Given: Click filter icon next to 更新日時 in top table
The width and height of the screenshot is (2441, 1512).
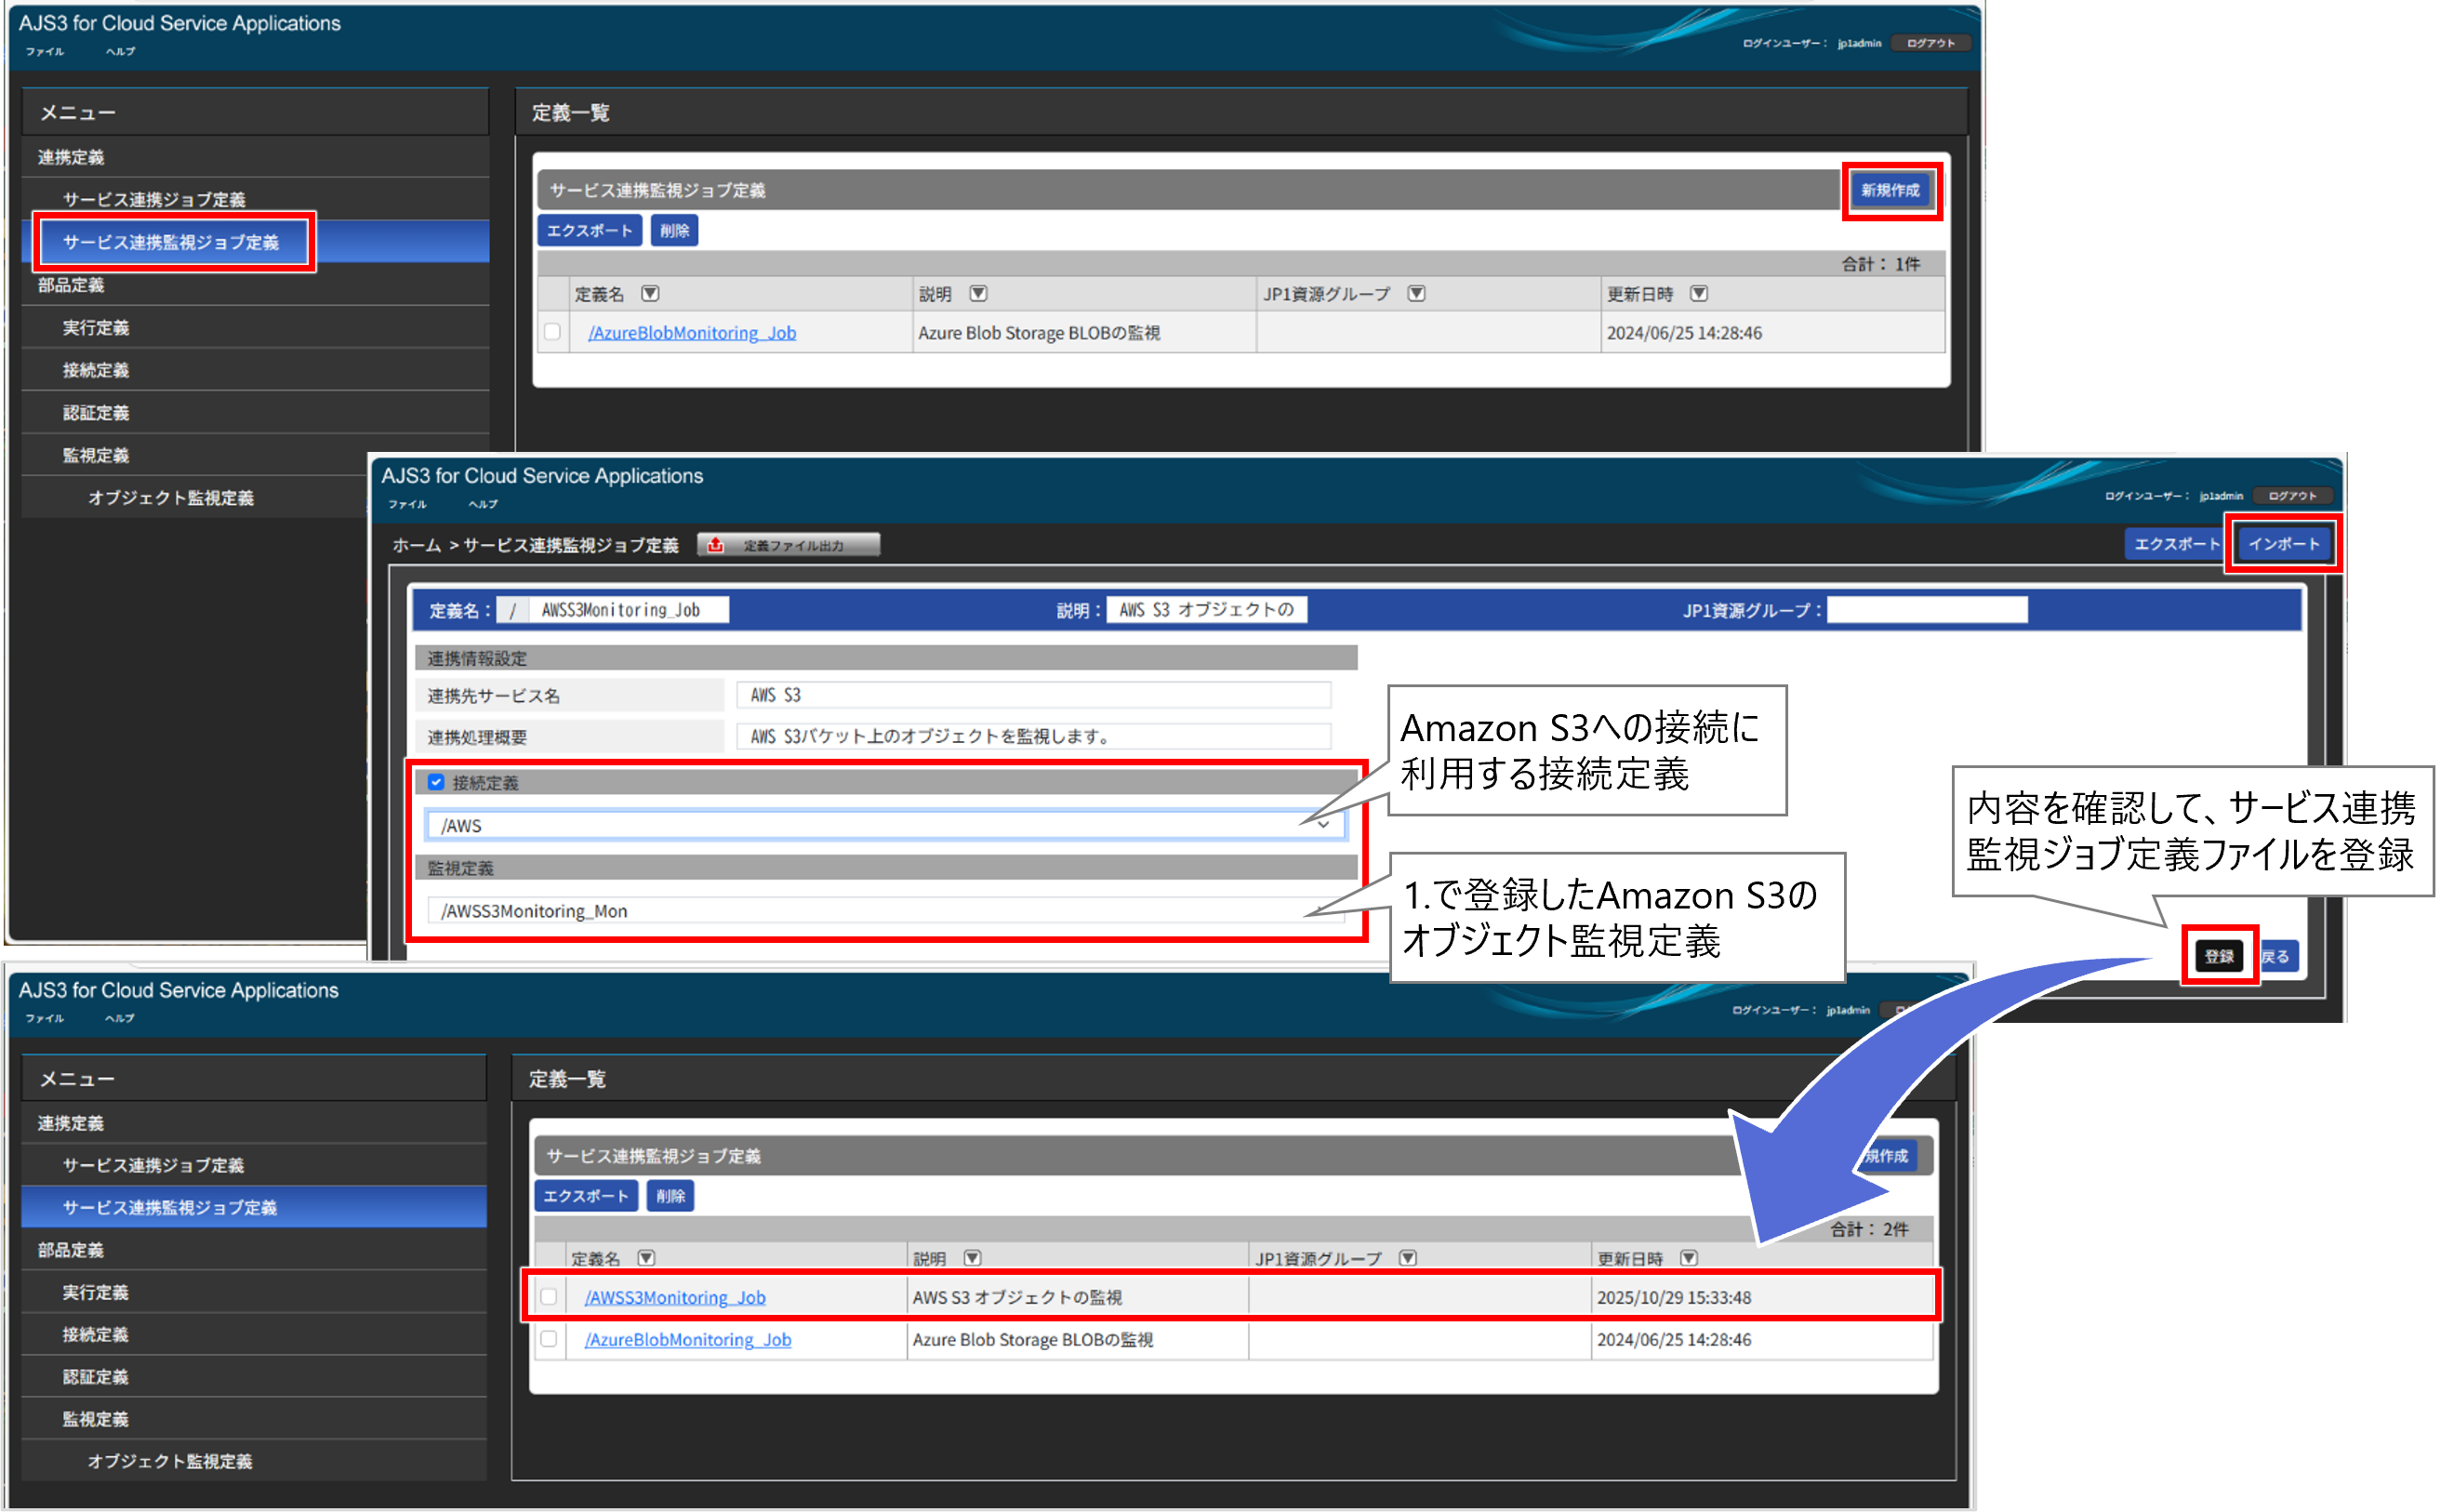Looking at the screenshot, I should click(x=1698, y=293).
